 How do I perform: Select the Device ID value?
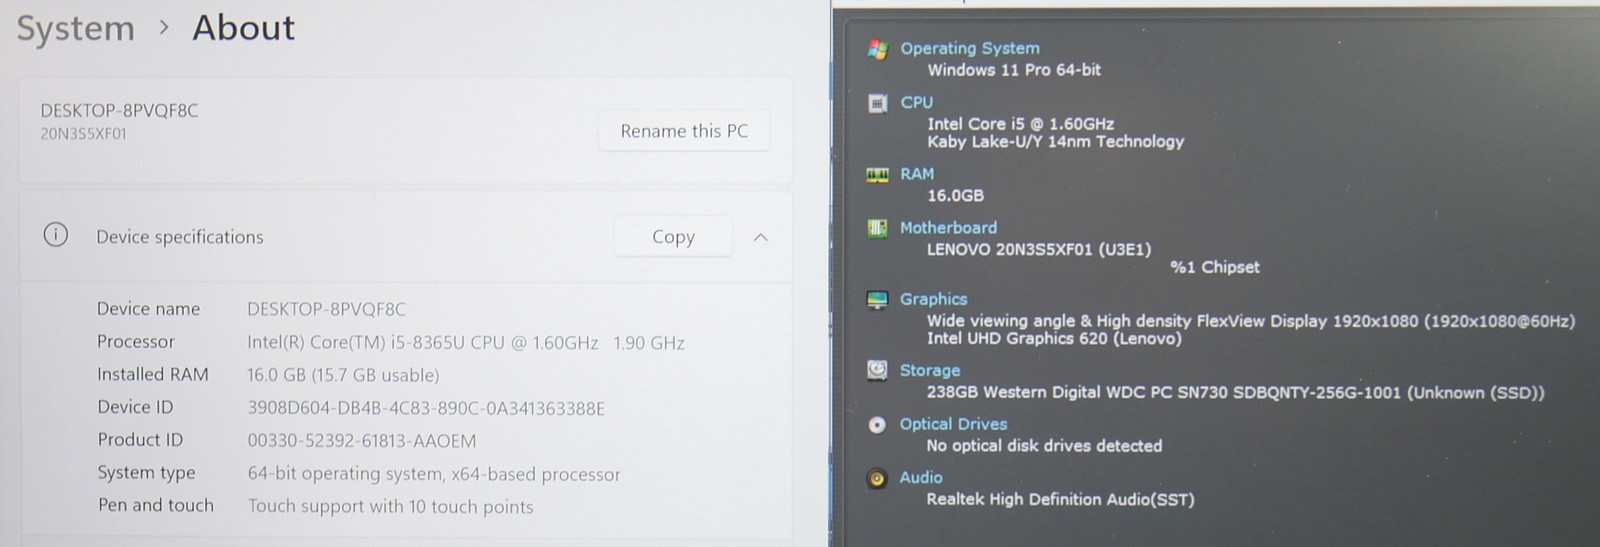pos(426,408)
